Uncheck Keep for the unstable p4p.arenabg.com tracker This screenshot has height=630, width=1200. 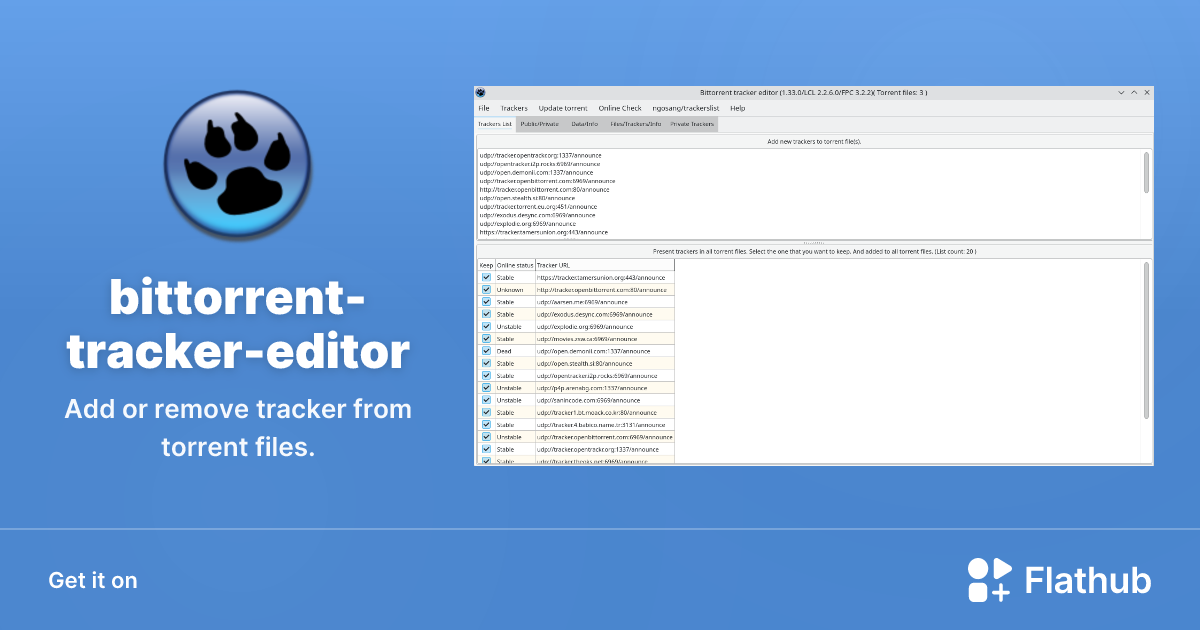(486, 387)
